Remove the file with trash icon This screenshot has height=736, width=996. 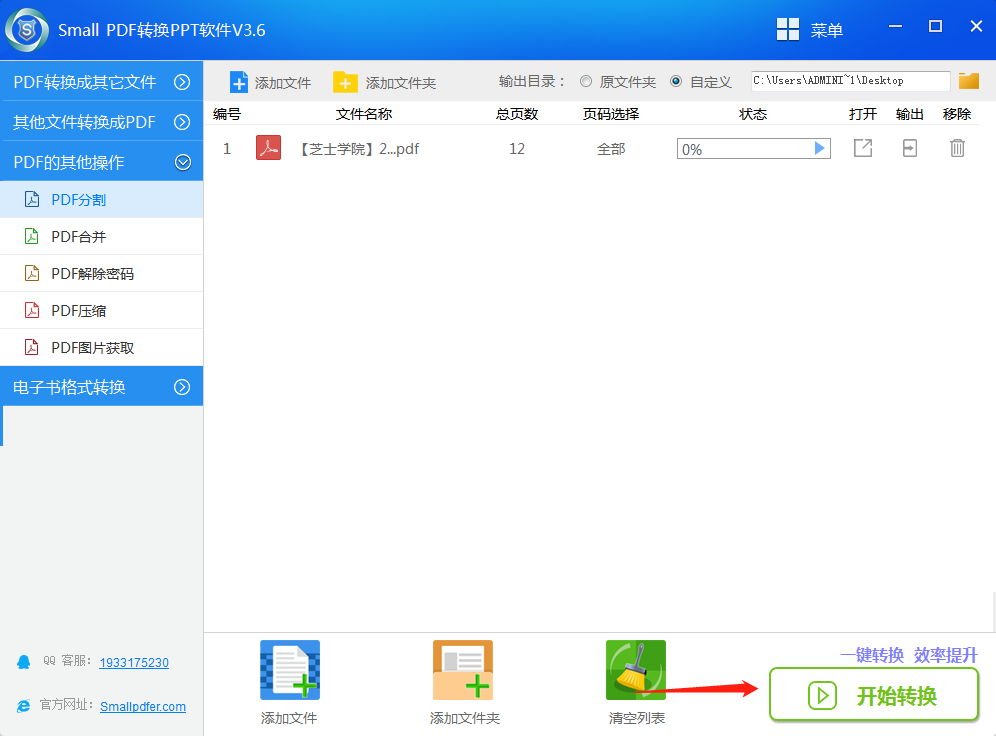(957, 148)
